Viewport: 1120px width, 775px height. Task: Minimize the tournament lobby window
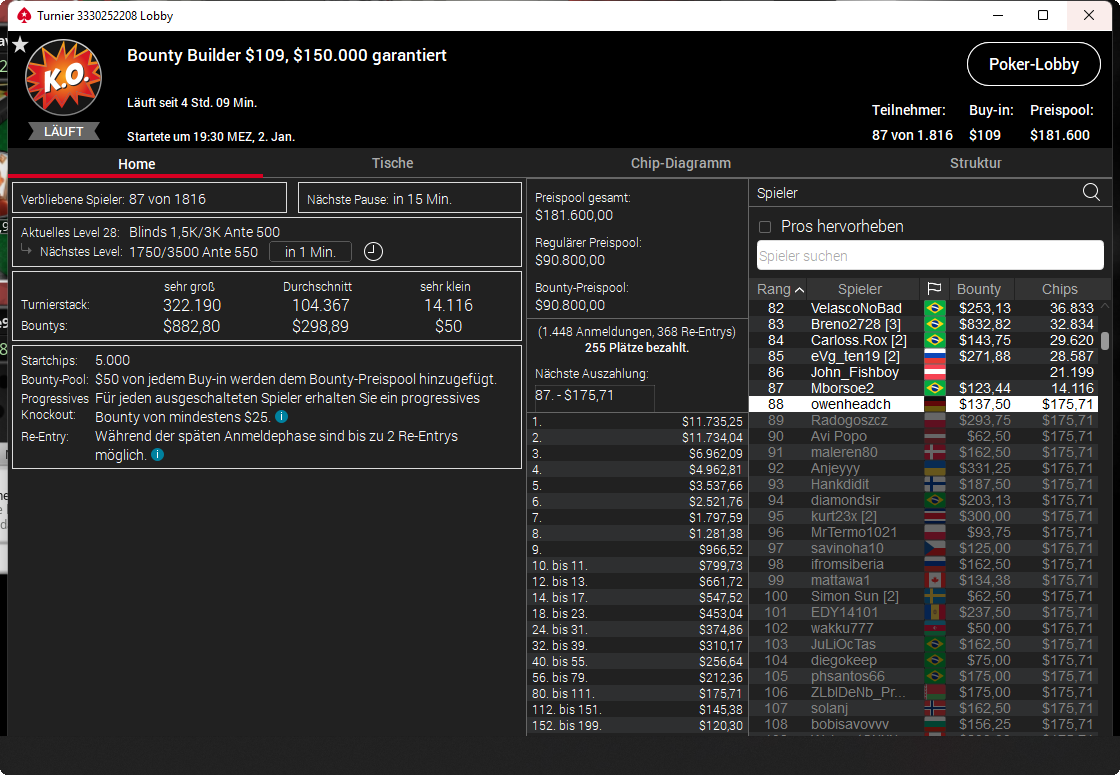(x=998, y=15)
